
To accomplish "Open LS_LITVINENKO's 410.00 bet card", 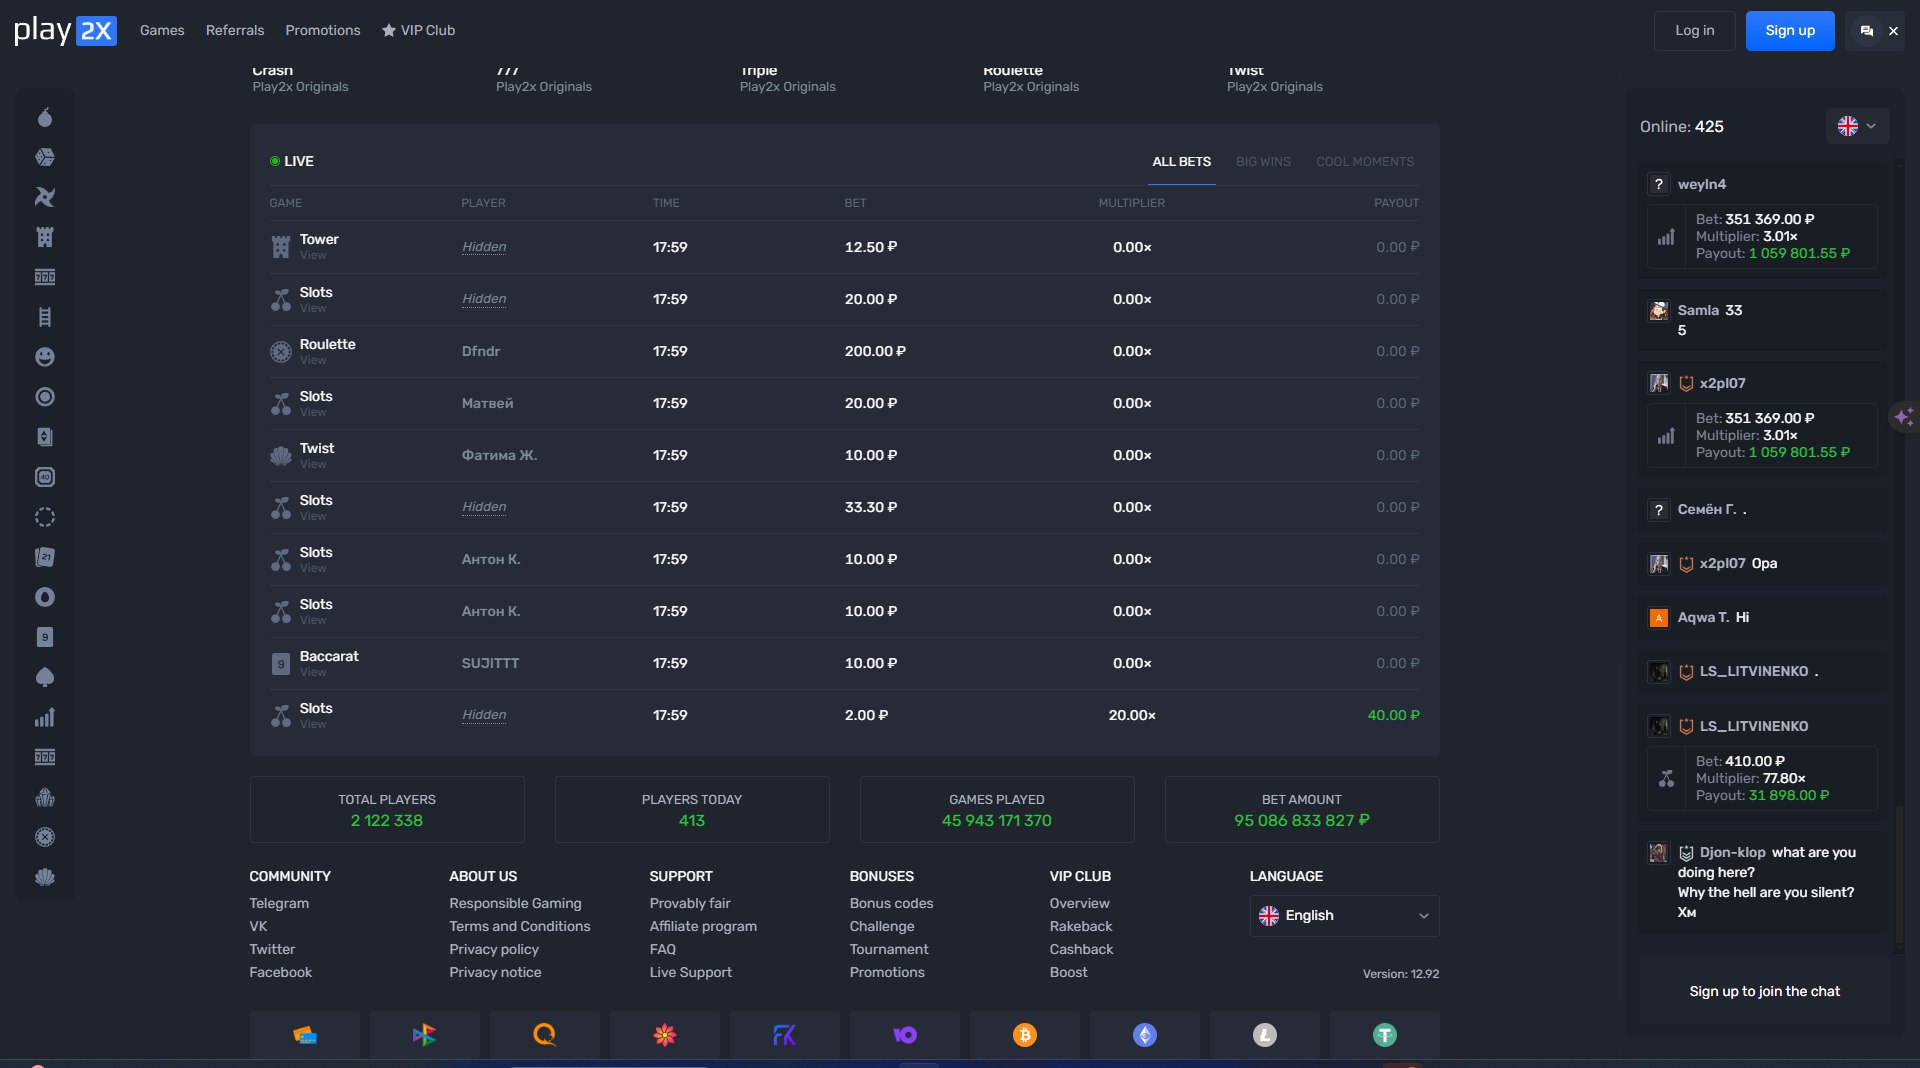I will click(1762, 778).
